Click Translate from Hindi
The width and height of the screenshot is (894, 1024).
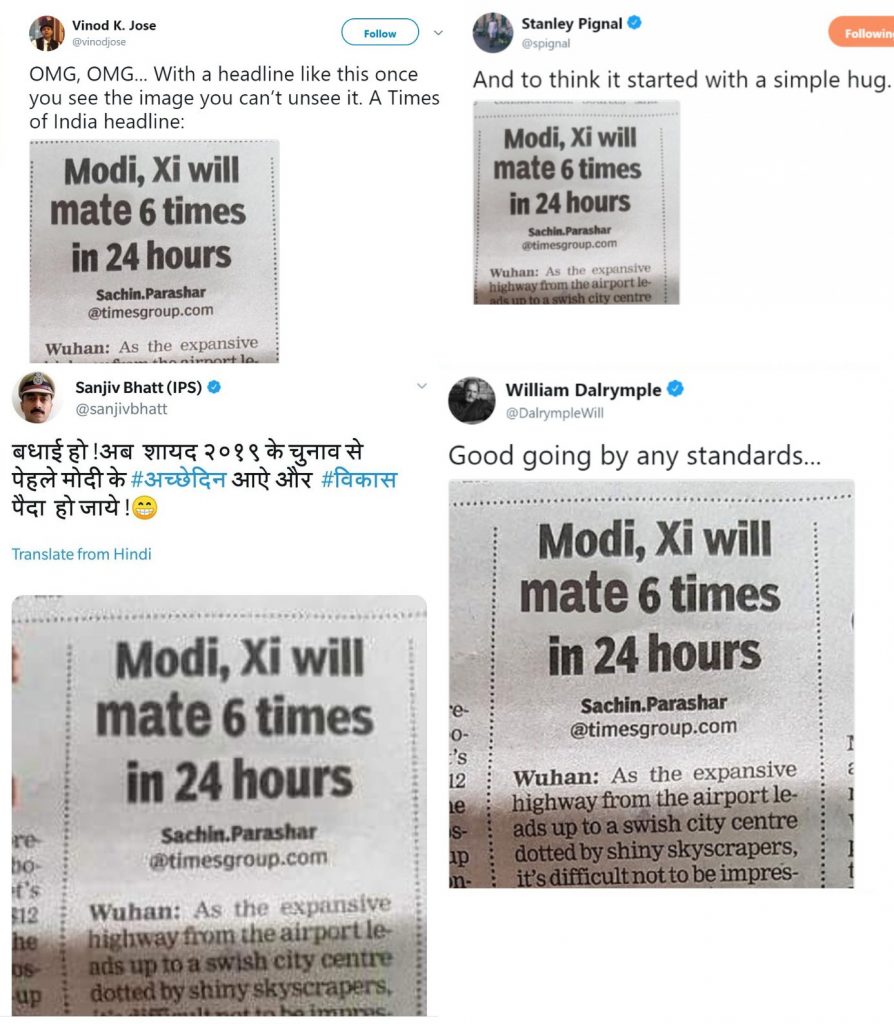point(82,554)
